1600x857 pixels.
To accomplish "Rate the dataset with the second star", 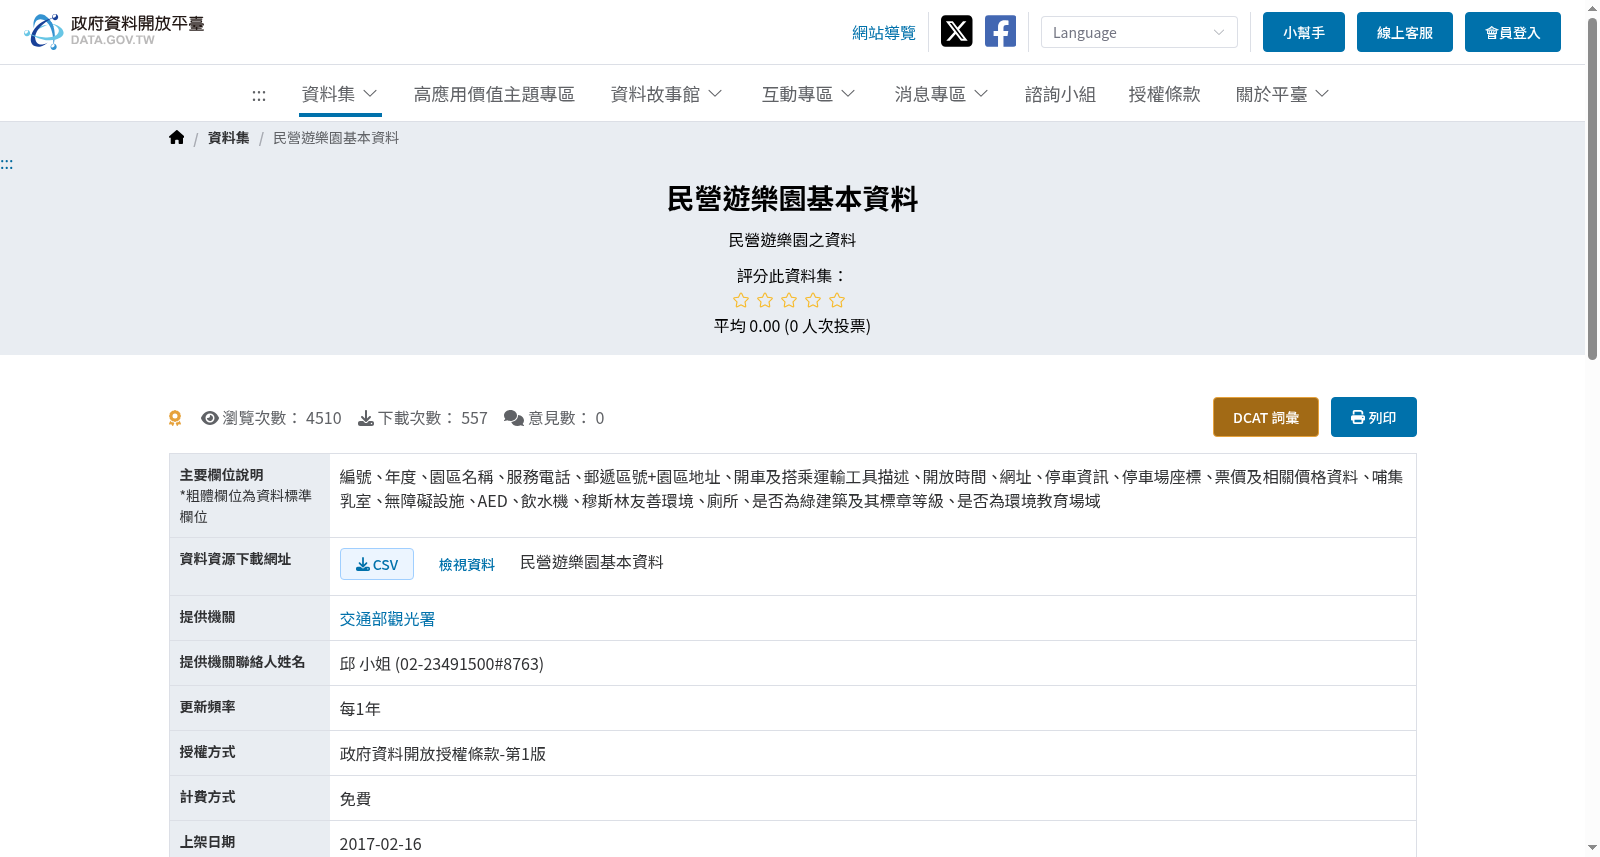I will pos(765,300).
